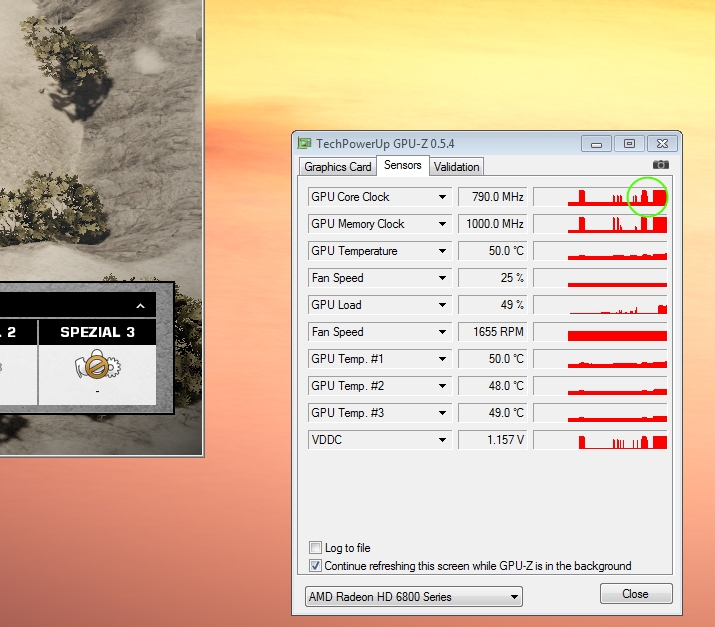Select the Sensors tab

tap(403, 165)
